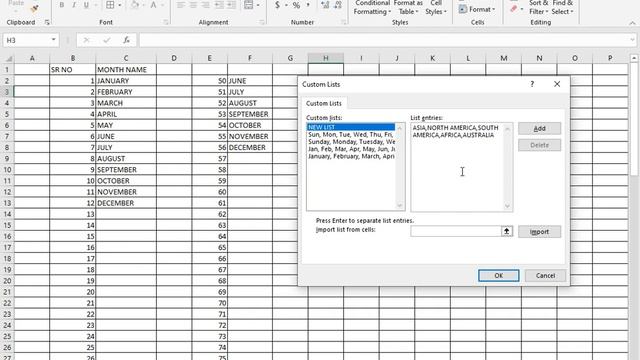Click the Decrease Decimal icon
The width and height of the screenshot is (640, 360).
pyautogui.click(x=338, y=5)
